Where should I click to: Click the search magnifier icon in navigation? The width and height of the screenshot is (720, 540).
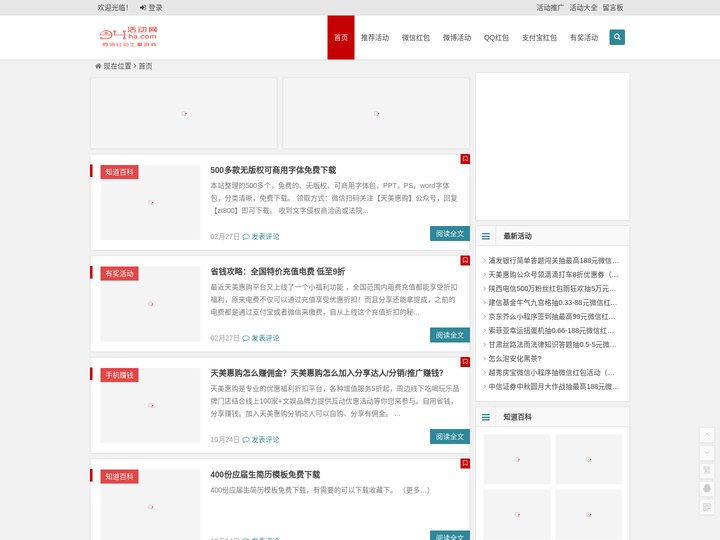(617, 37)
